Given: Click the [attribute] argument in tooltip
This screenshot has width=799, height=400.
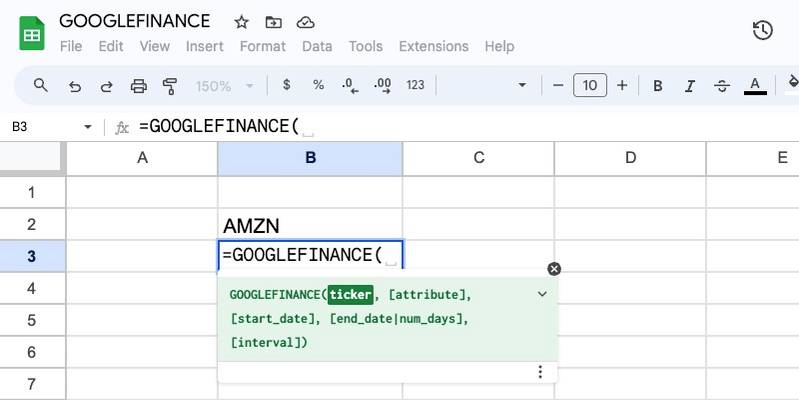Looking at the screenshot, I should (427, 295).
